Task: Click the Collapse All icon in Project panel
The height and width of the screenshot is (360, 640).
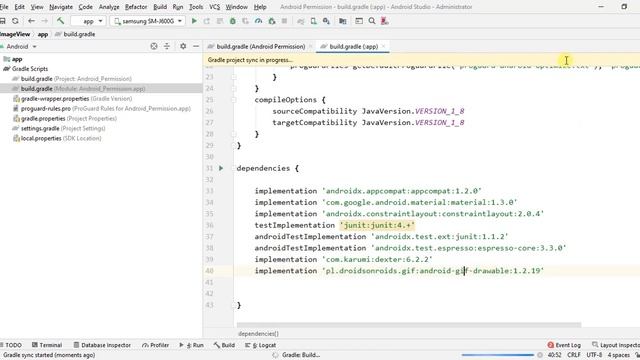Action: pos(167,46)
